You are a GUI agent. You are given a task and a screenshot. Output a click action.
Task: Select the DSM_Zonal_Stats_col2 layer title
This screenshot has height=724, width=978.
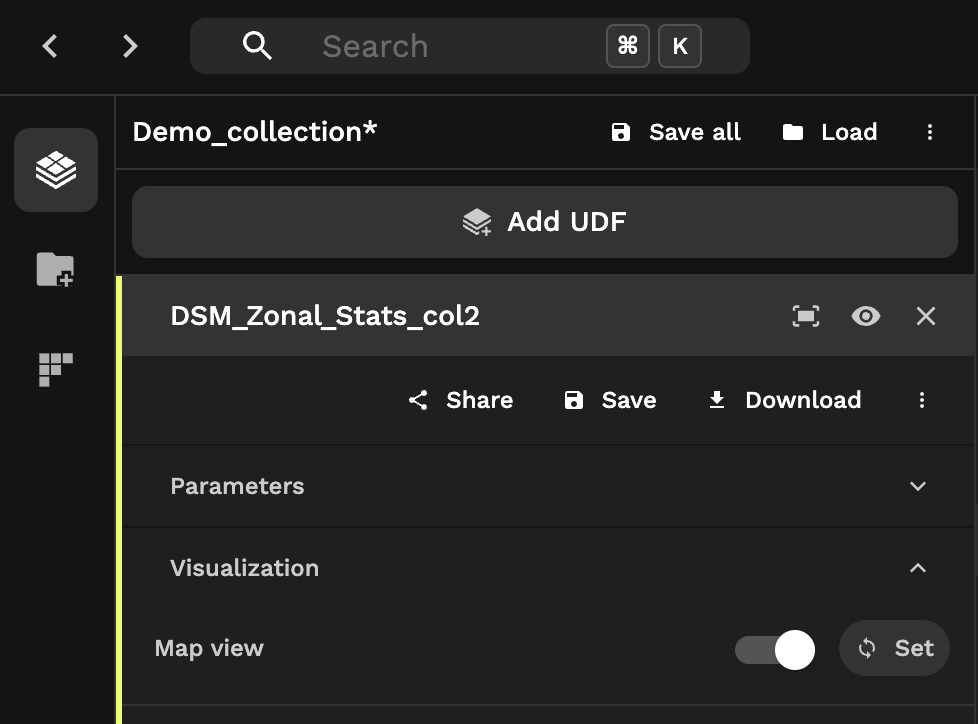[x=325, y=316]
